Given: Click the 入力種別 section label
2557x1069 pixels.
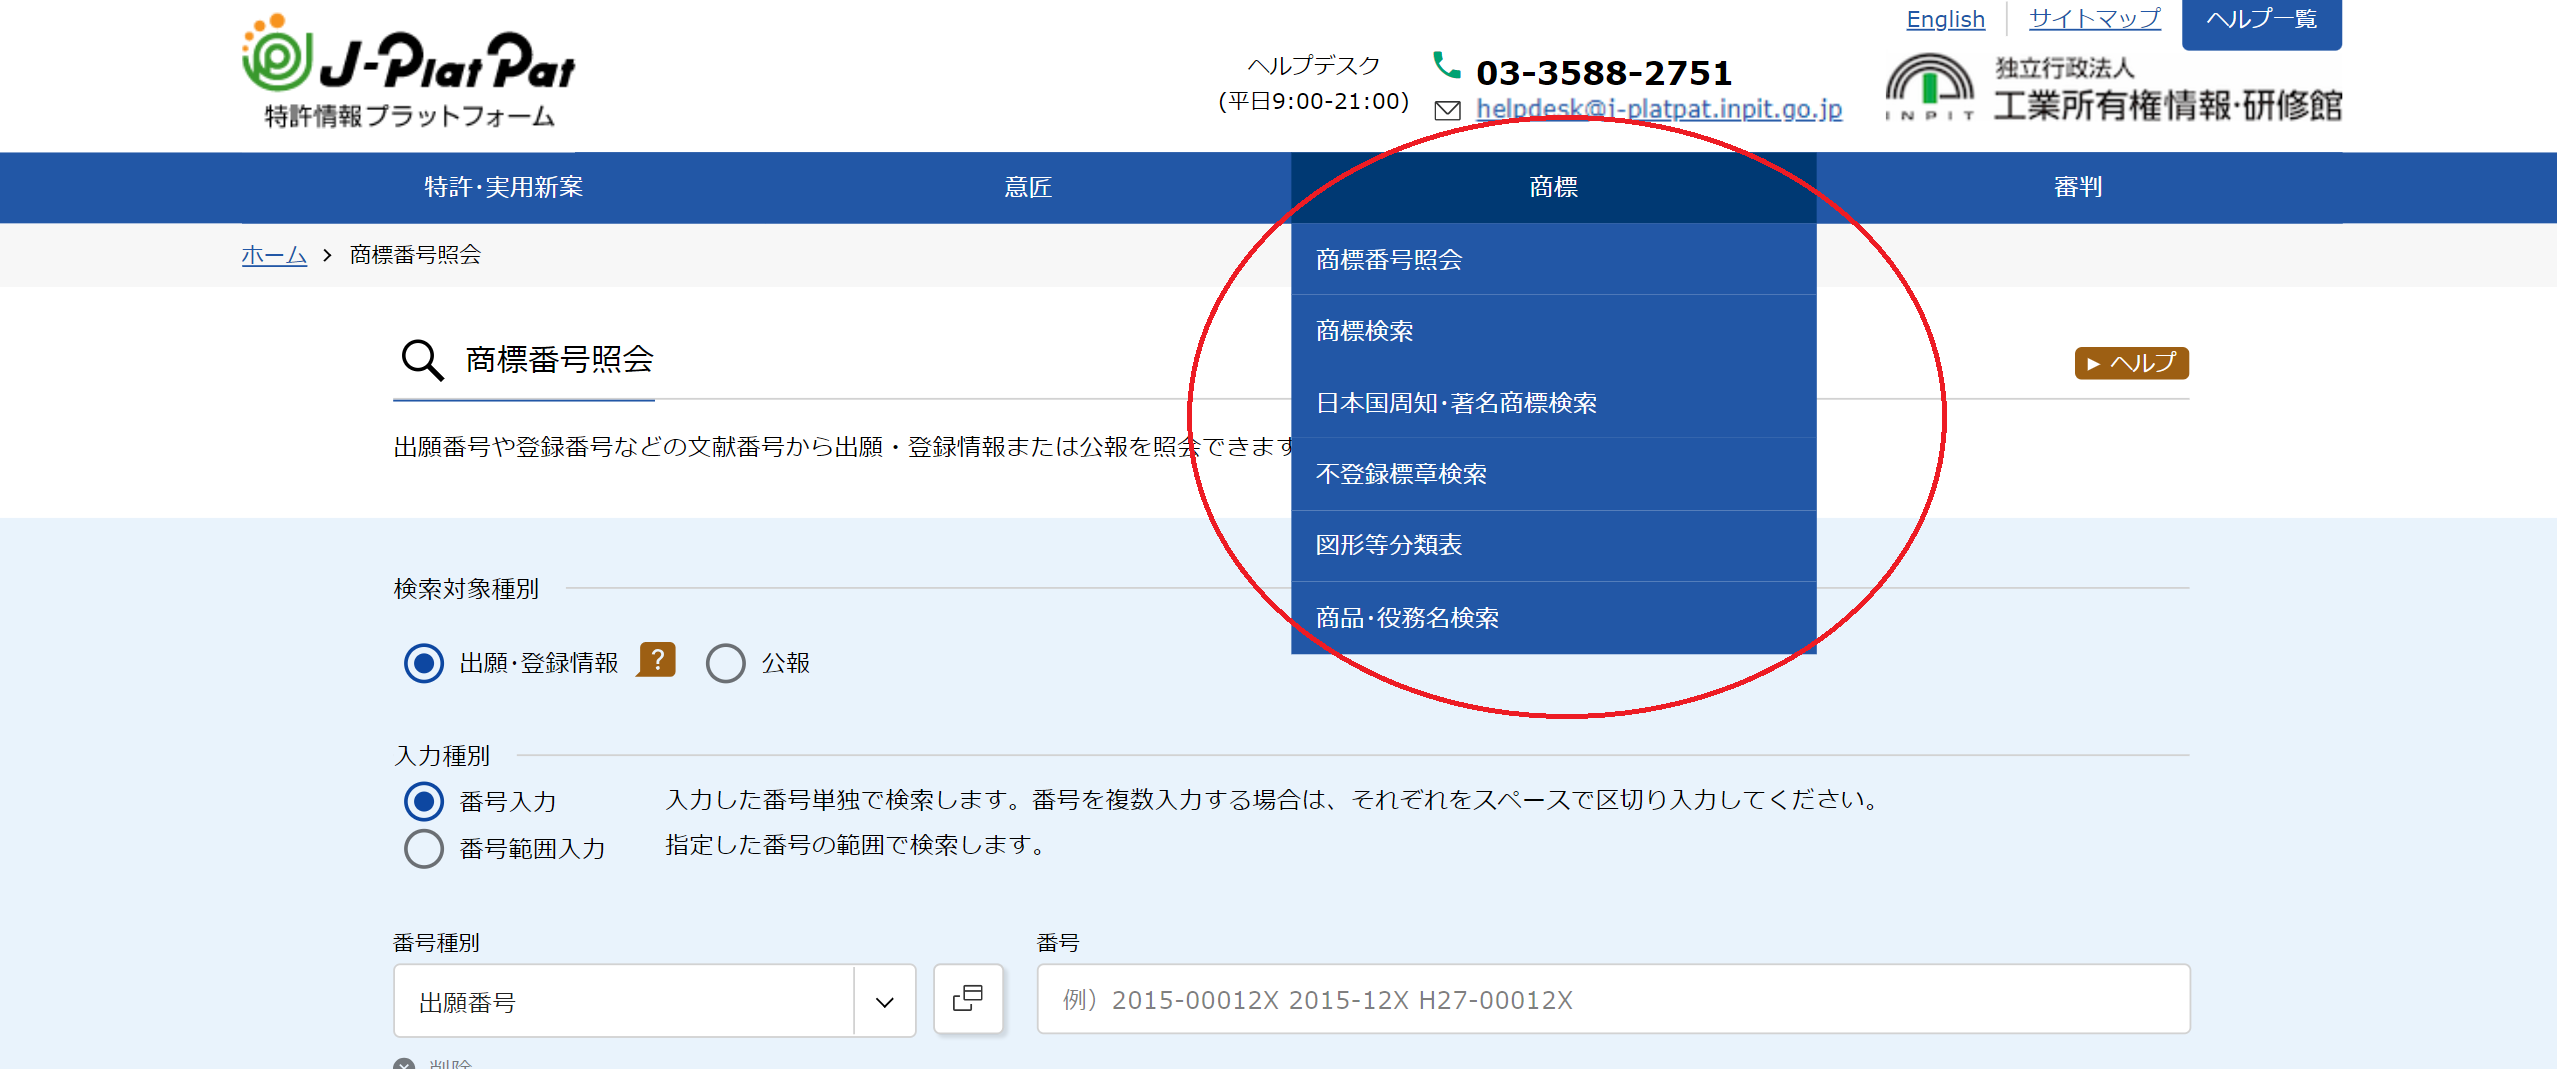Looking at the screenshot, I should point(442,756).
